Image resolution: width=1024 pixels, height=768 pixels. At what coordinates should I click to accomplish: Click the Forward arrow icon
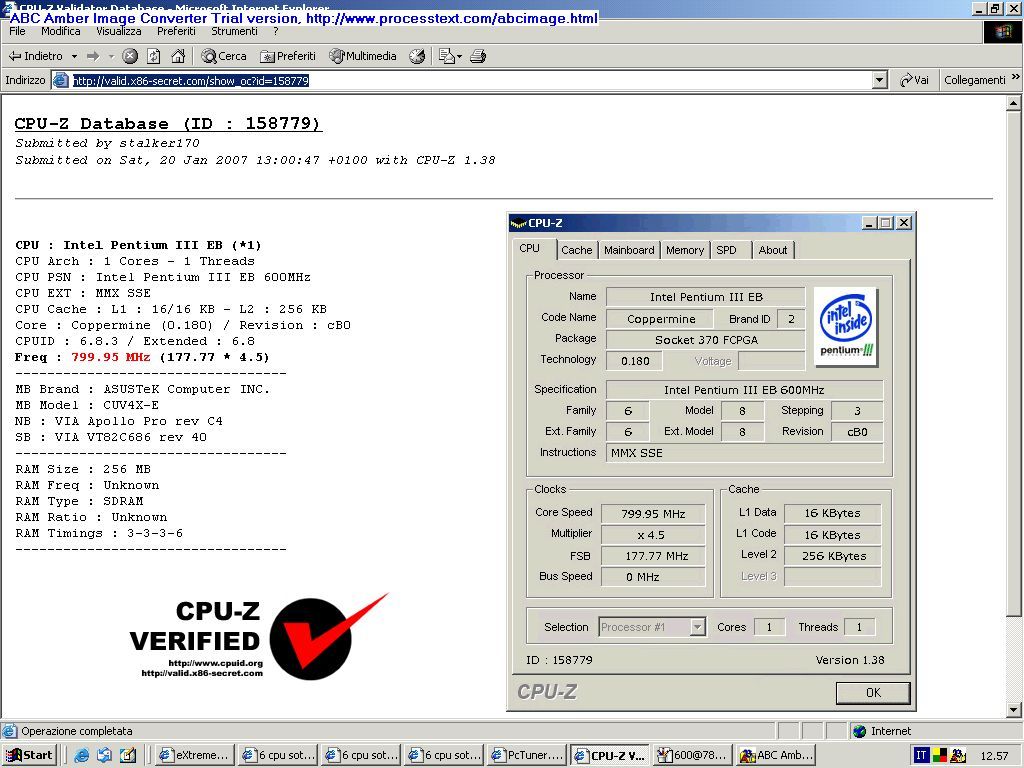pos(93,56)
